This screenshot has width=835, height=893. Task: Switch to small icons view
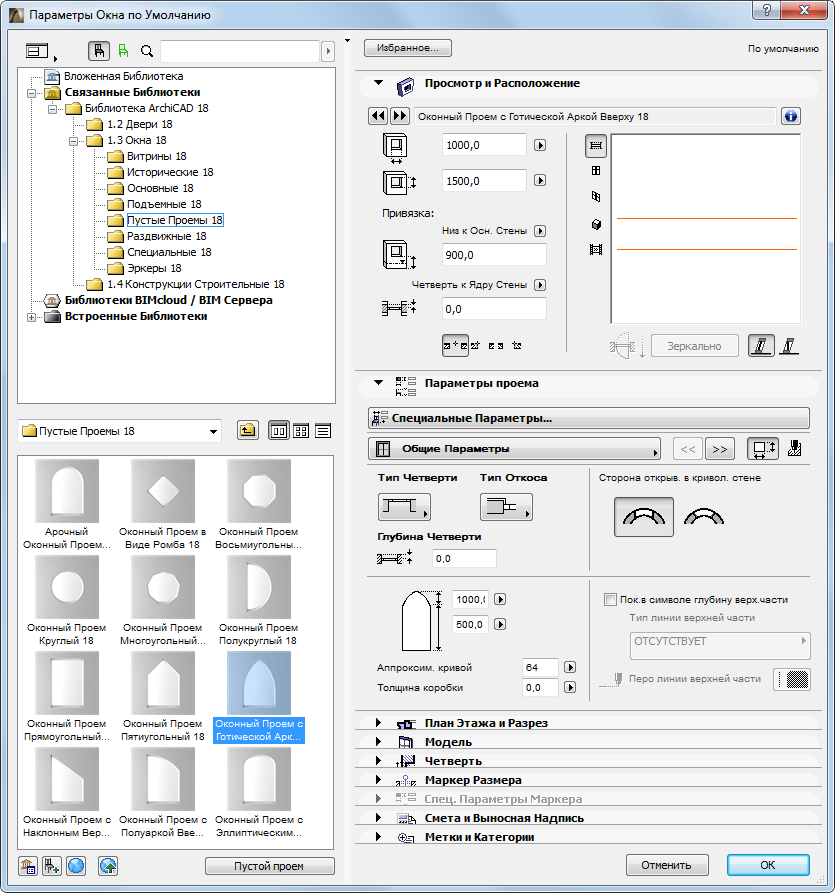tap(301, 431)
